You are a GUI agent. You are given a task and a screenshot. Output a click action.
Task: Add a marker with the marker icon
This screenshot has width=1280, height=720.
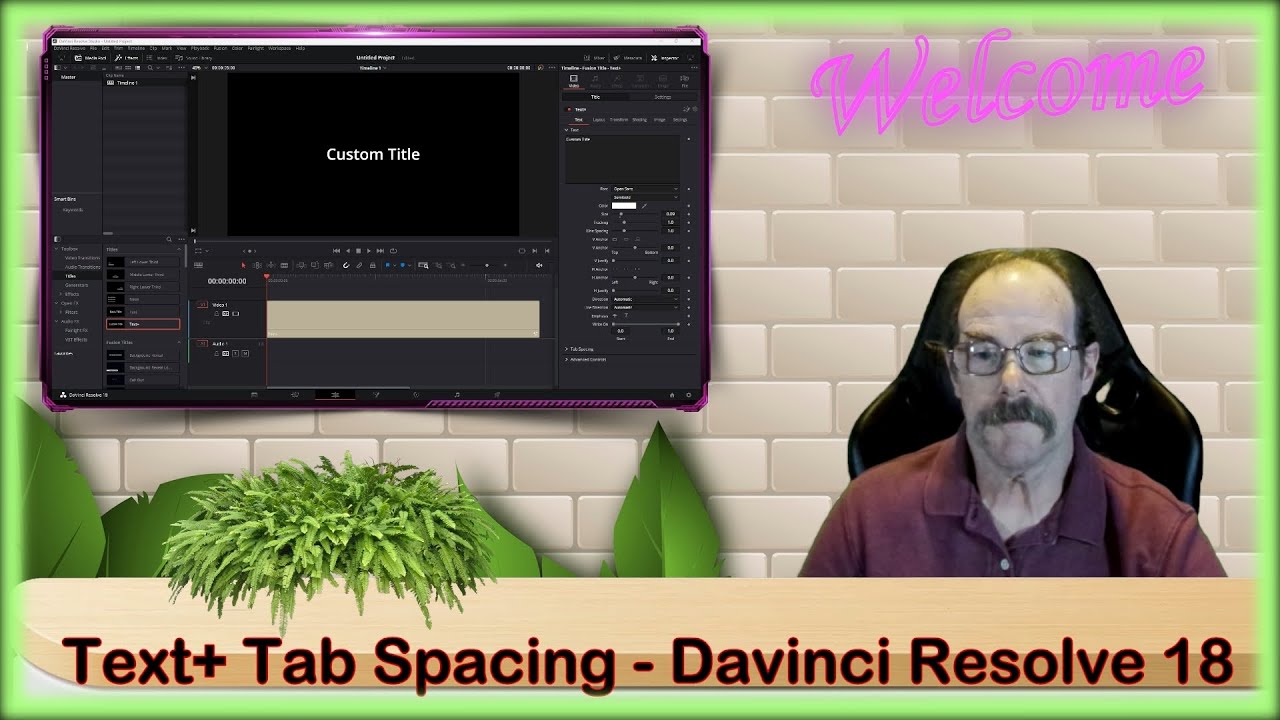[x=403, y=265]
